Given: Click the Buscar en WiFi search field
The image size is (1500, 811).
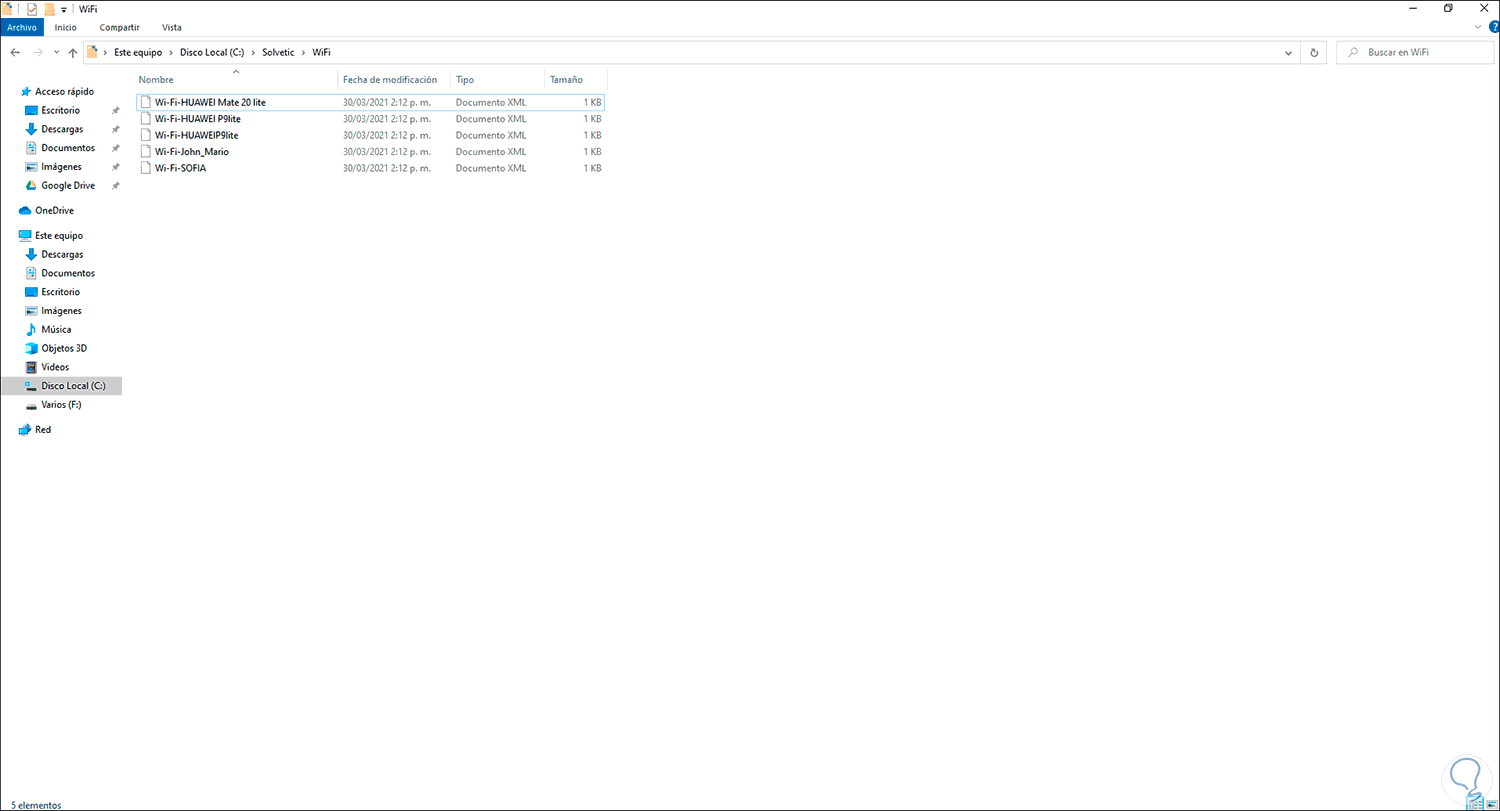Looking at the screenshot, I should coord(1415,52).
